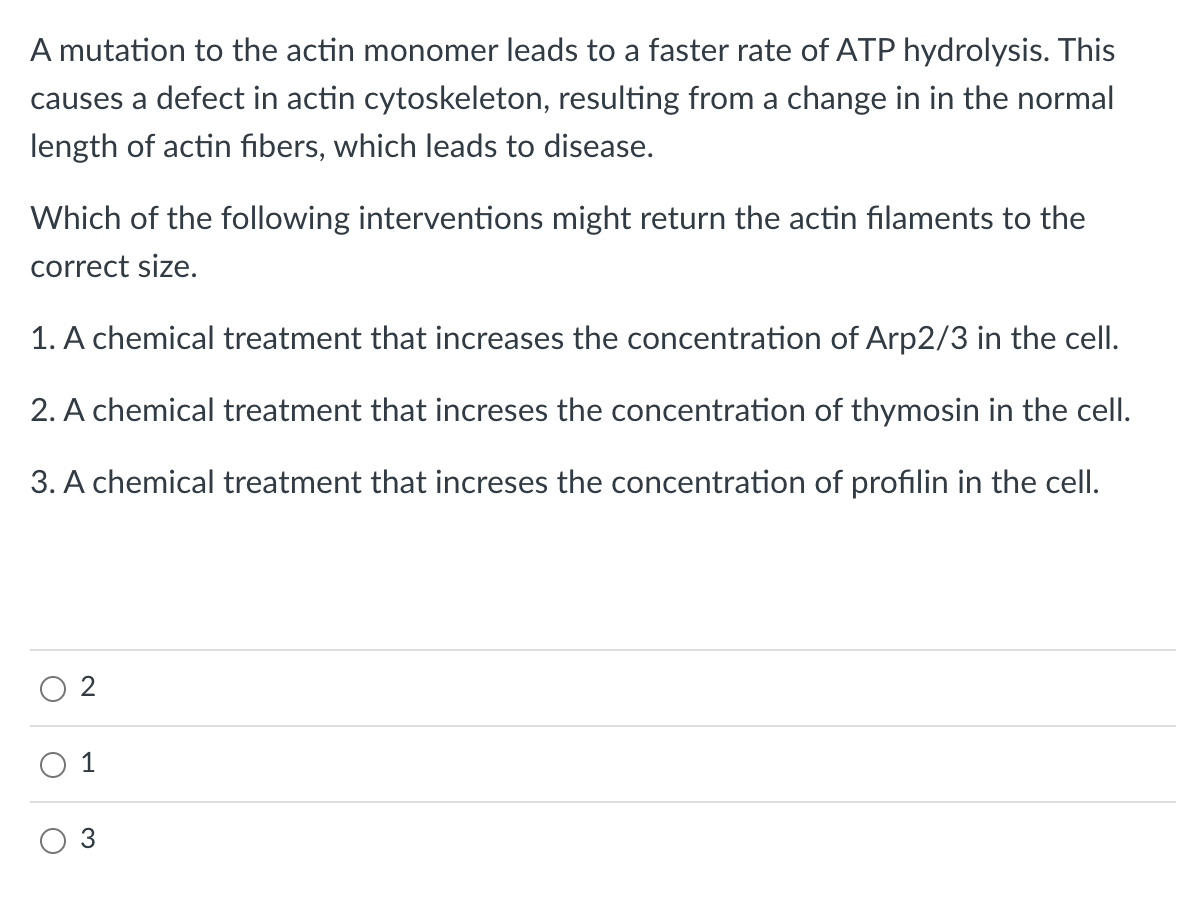This screenshot has height=898, width=1184.
Task: Click the Arp2/3 intervention statement text
Action: pyautogui.click(x=574, y=339)
